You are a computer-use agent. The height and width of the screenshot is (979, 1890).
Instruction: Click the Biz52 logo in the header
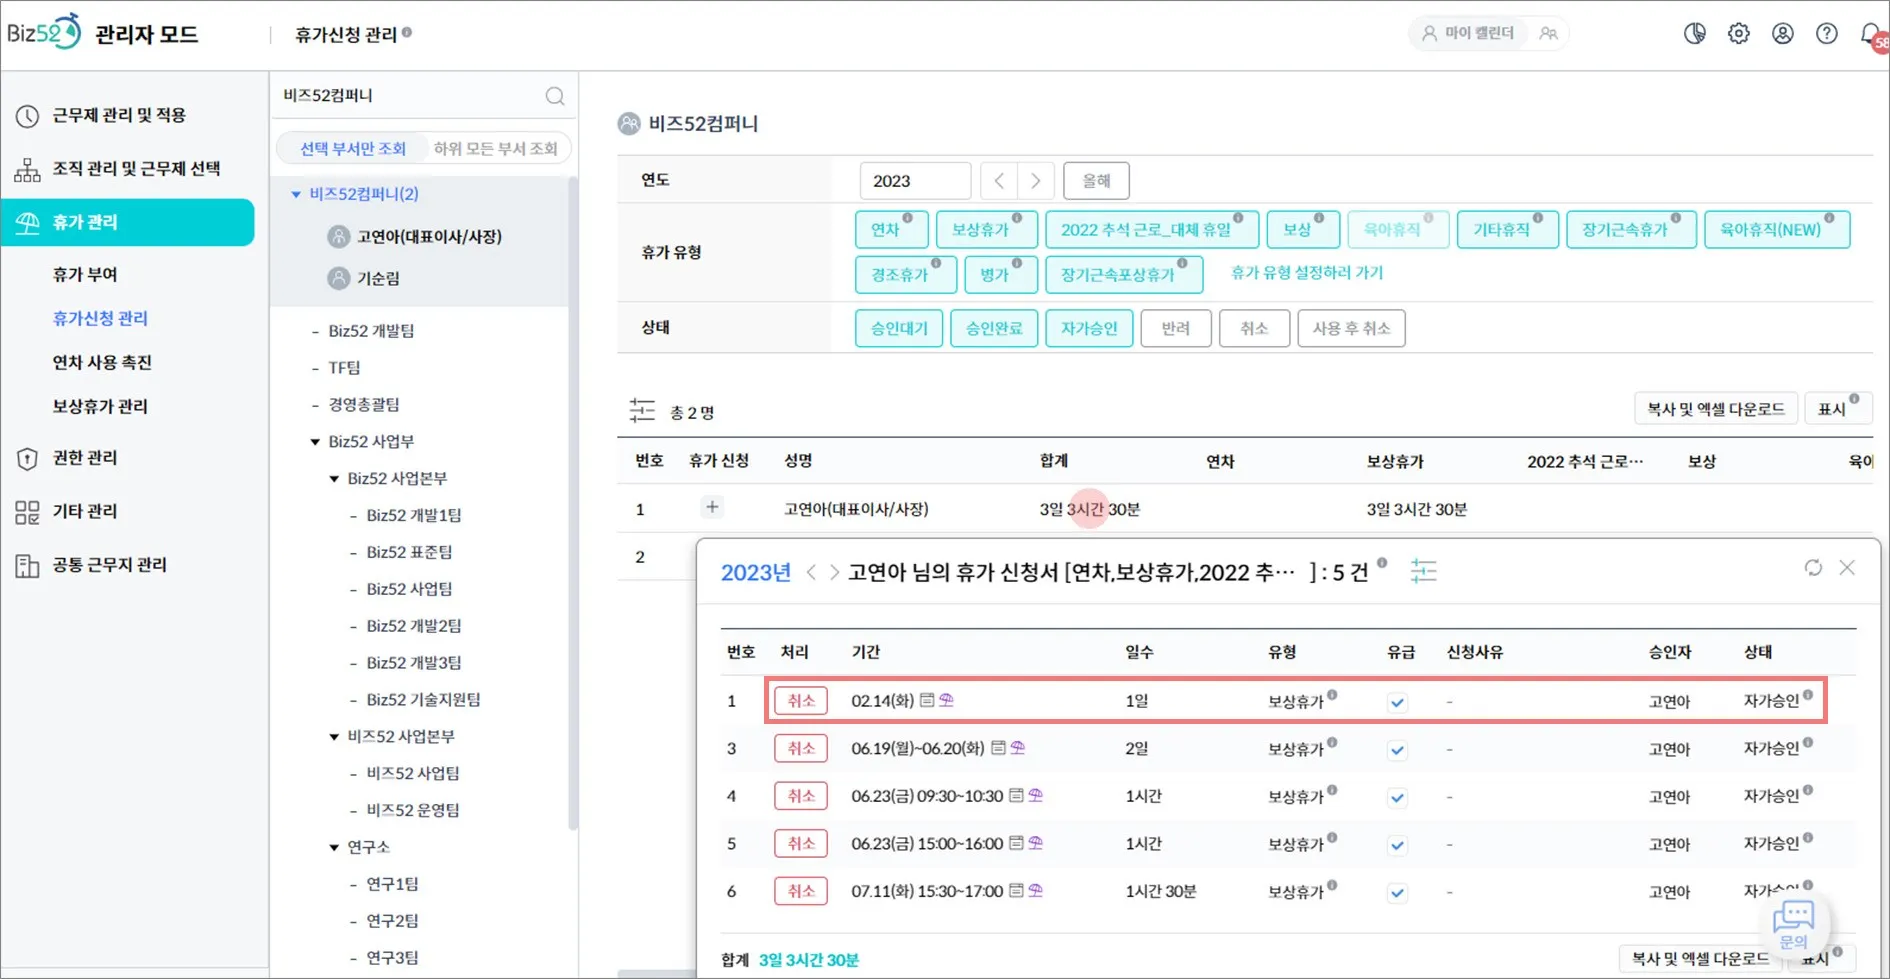[x=44, y=32]
